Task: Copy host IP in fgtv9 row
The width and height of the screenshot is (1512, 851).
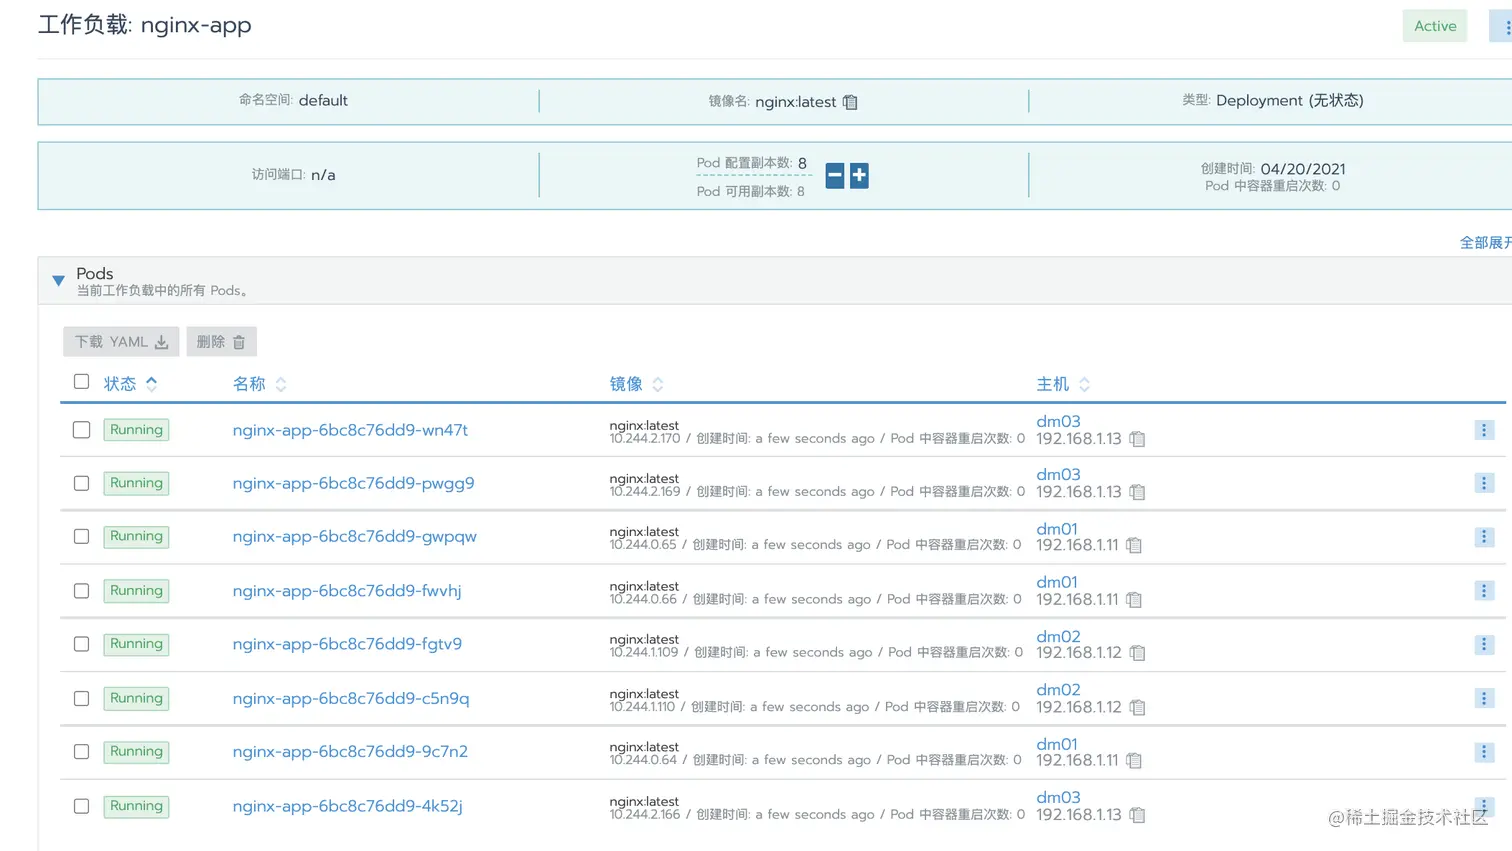Action: [x=1137, y=653]
